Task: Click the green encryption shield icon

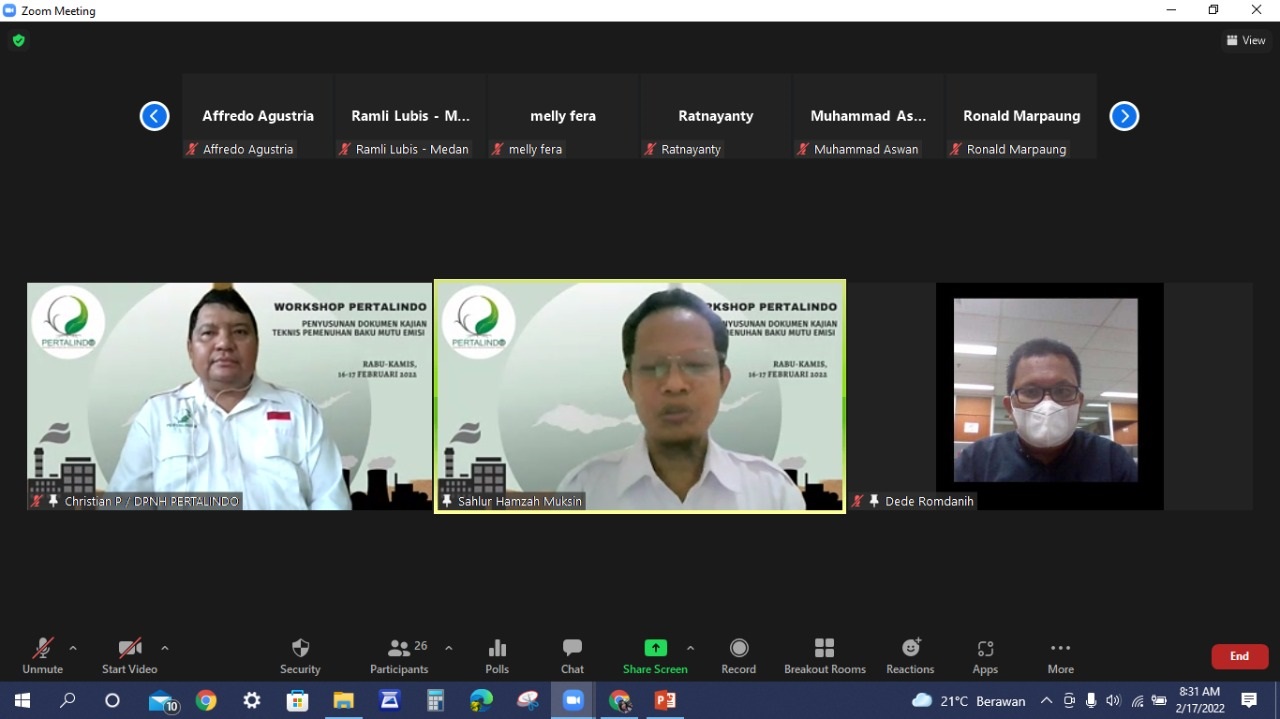Action: click(18, 40)
